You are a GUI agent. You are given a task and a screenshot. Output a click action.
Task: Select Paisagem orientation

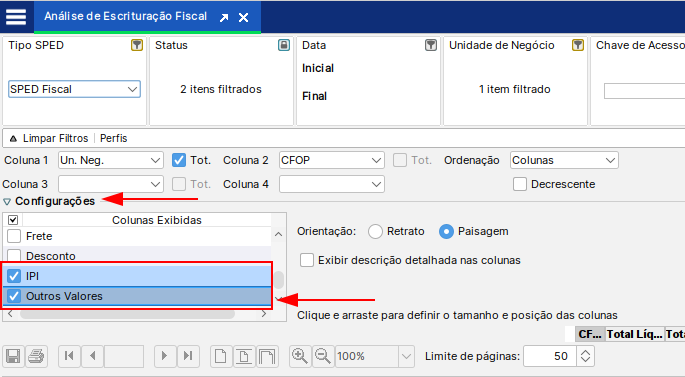tap(446, 232)
